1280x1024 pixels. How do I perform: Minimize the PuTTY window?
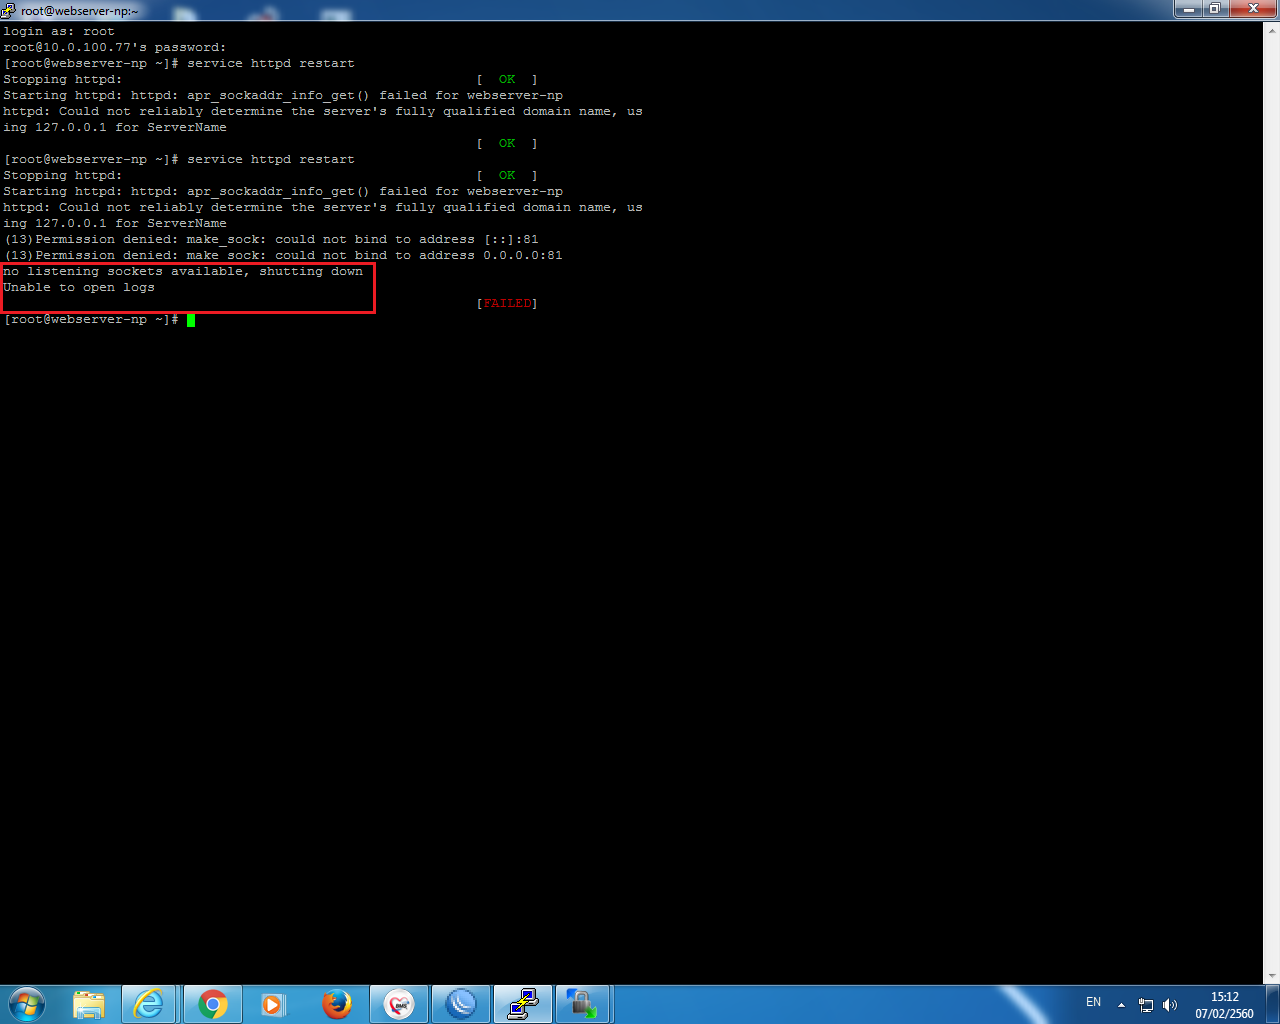pos(1188,9)
